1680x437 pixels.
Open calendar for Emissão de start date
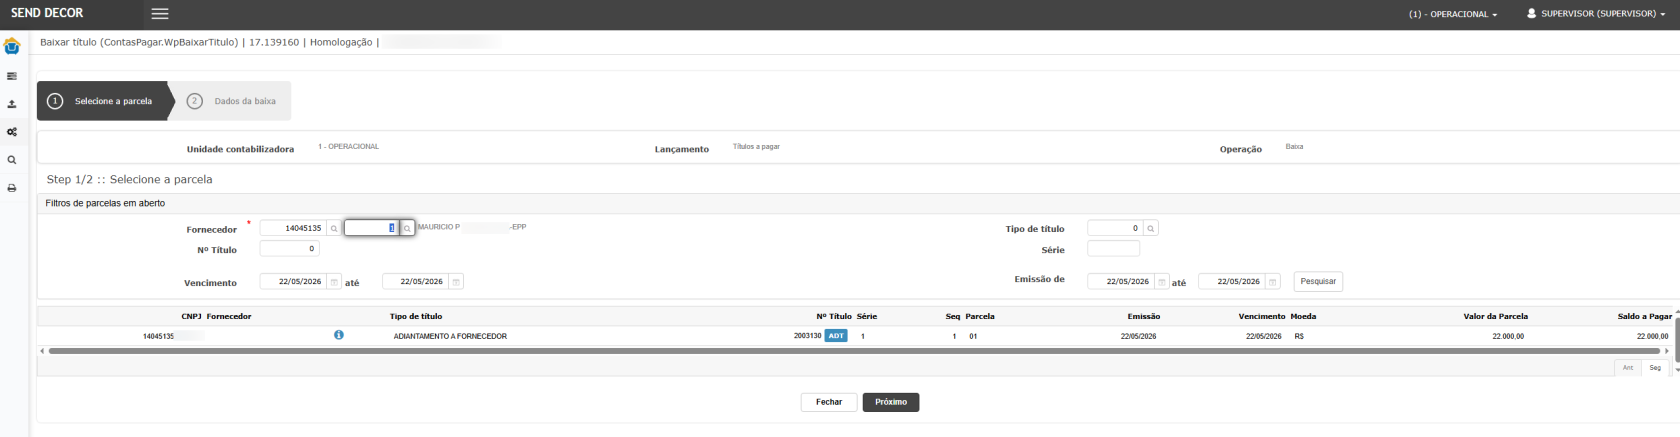[1162, 282]
